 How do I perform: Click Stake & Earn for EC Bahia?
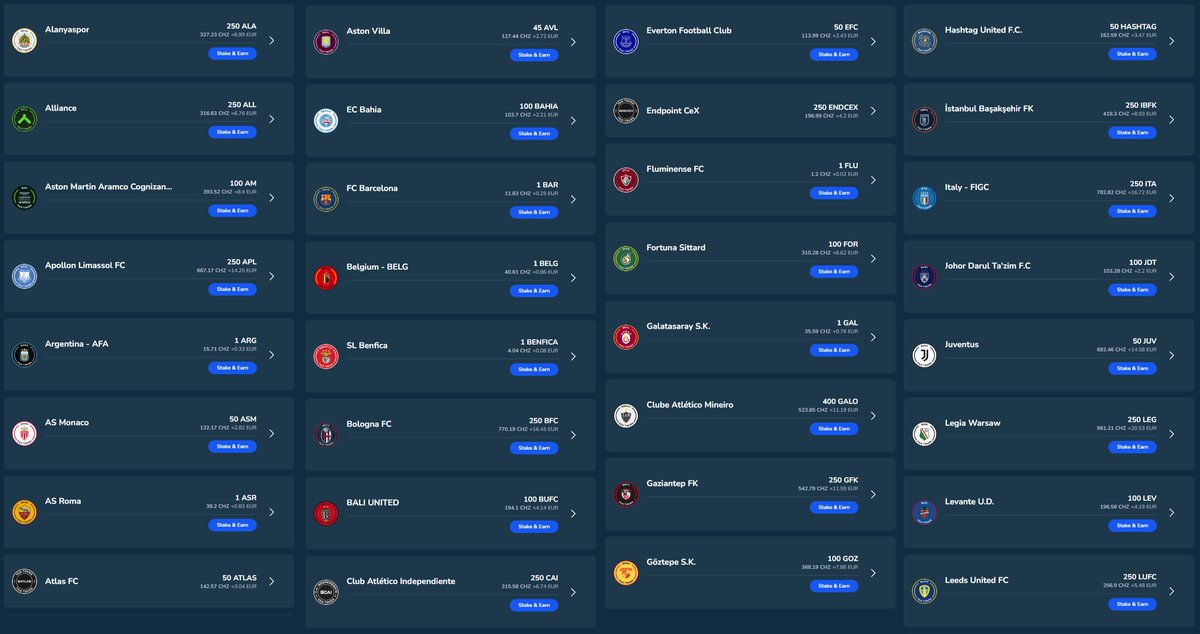coord(534,134)
